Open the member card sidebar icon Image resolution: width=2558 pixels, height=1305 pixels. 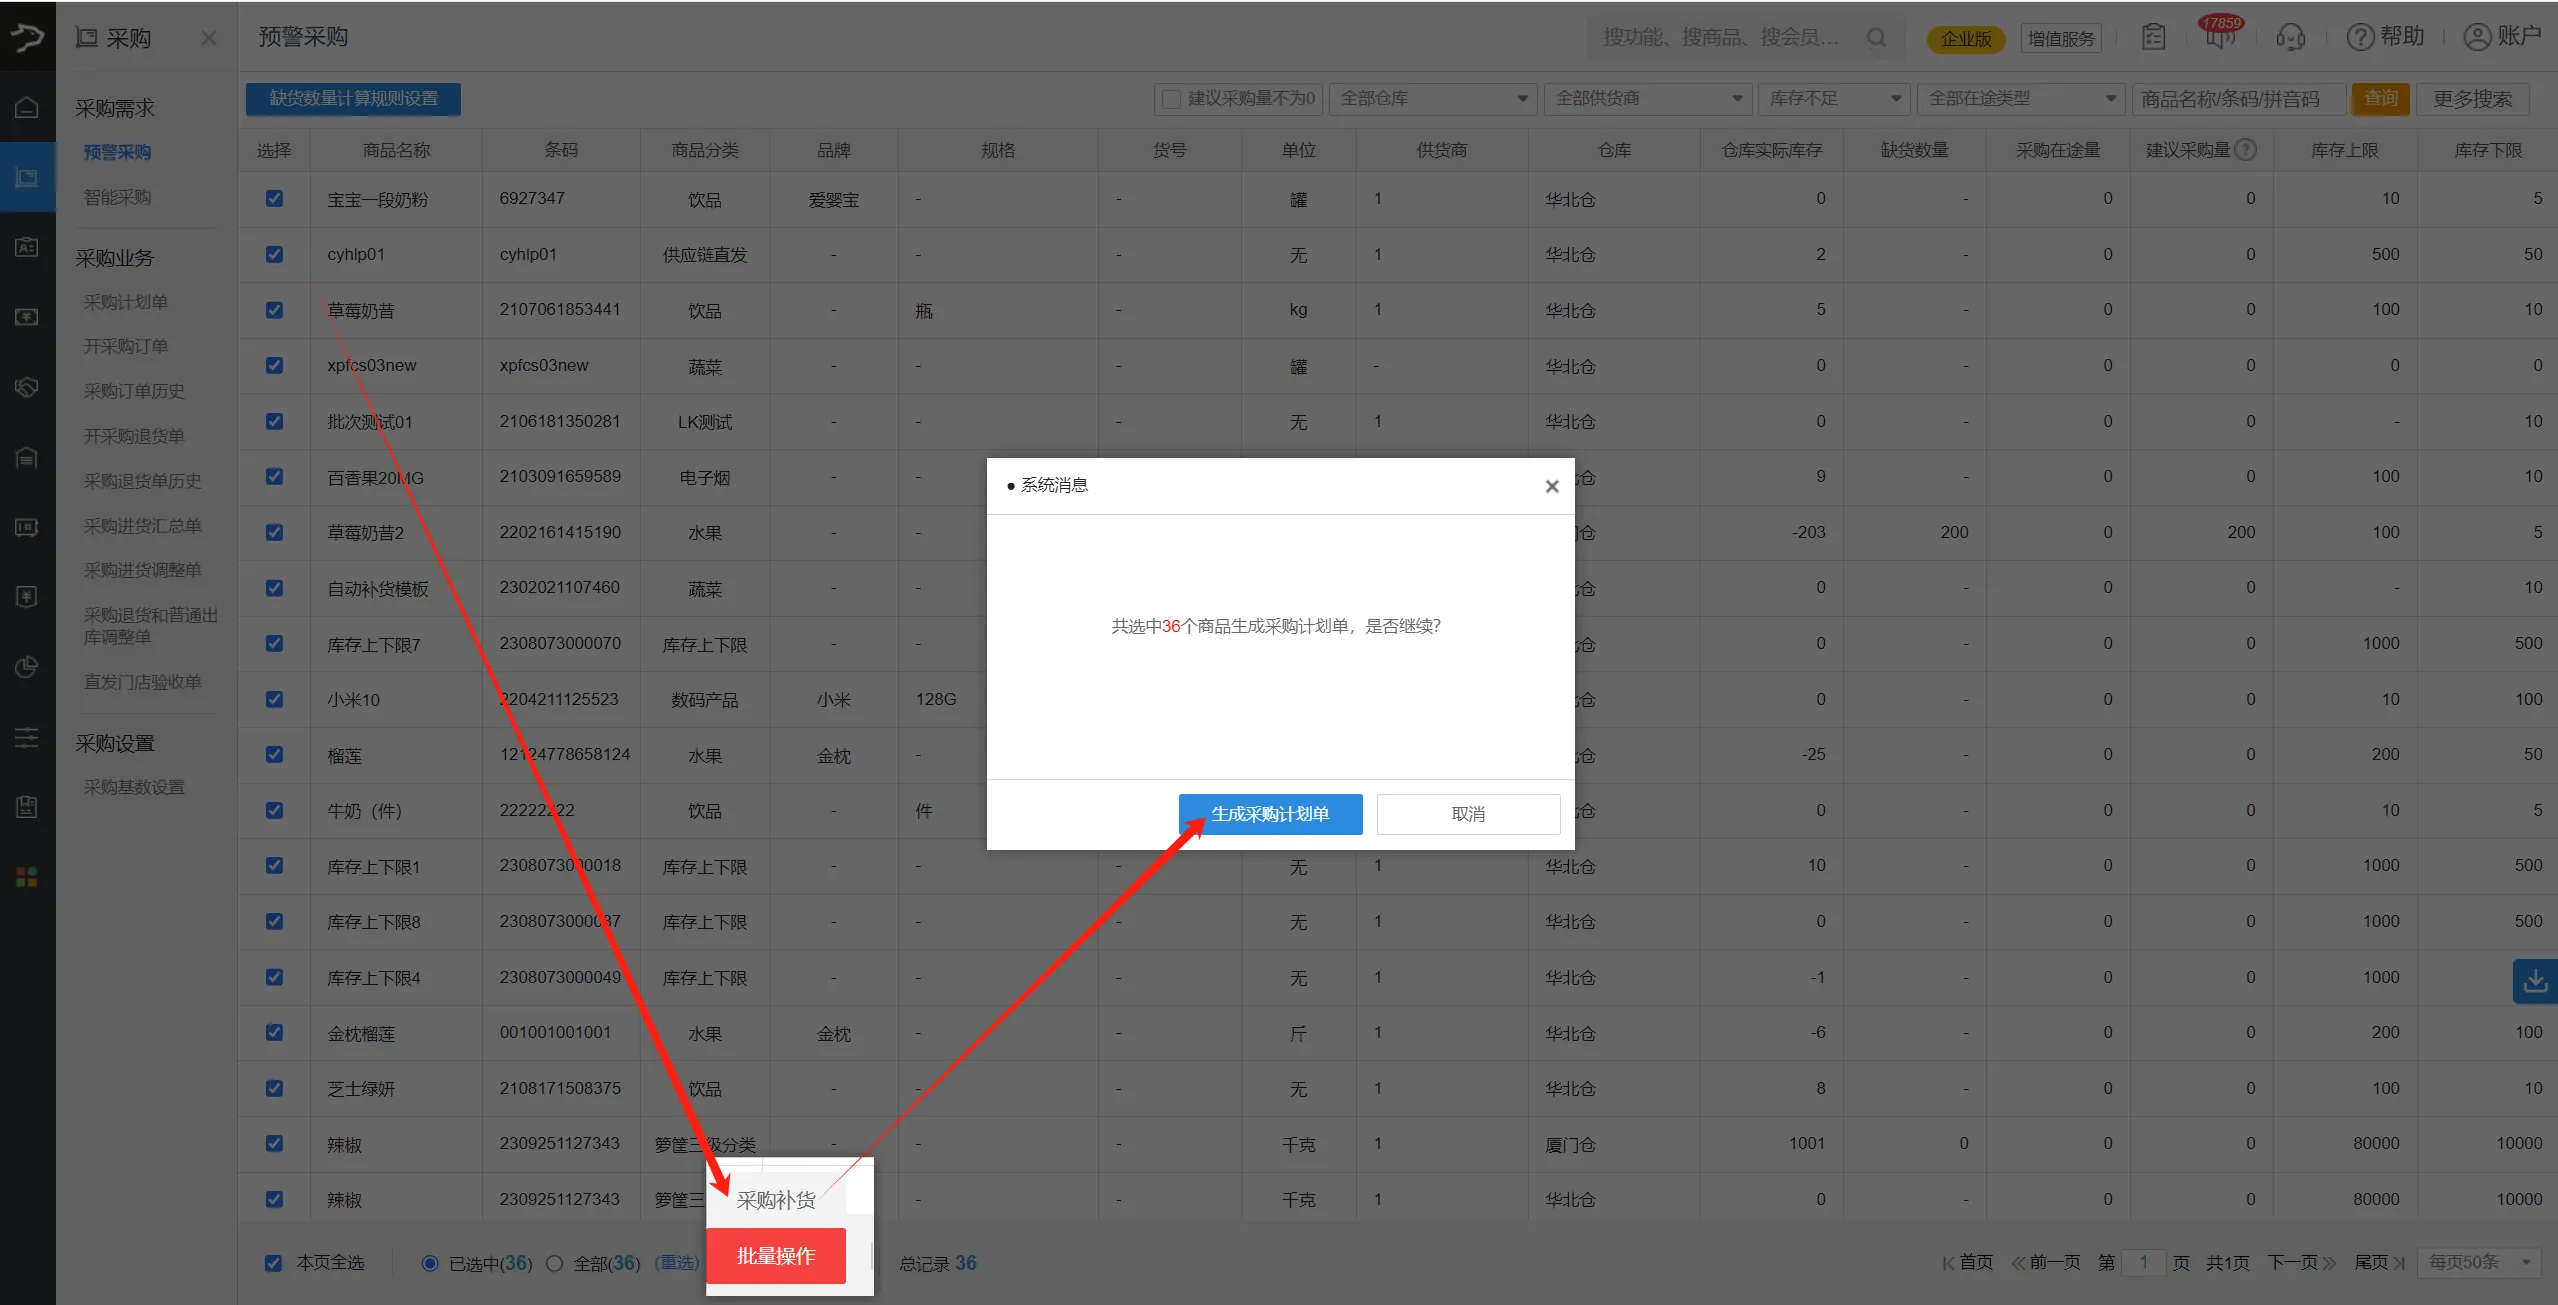pyautogui.click(x=27, y=247)
